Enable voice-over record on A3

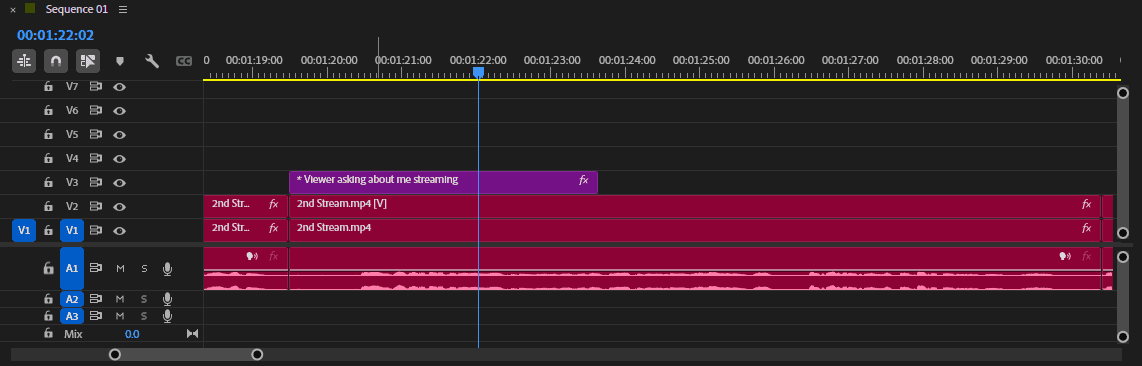point(168,317)
